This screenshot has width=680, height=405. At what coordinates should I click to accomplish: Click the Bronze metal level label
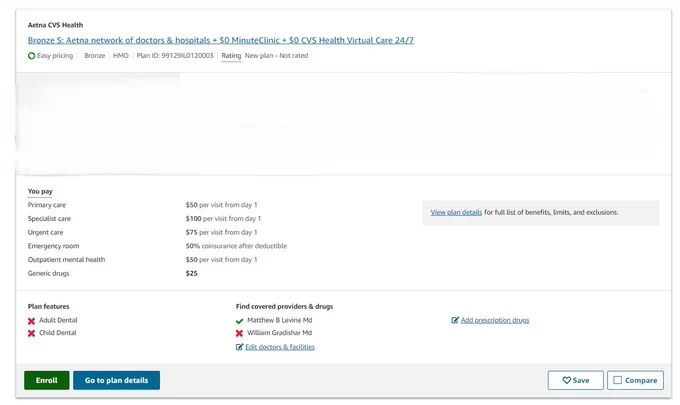tap(95, 56)
